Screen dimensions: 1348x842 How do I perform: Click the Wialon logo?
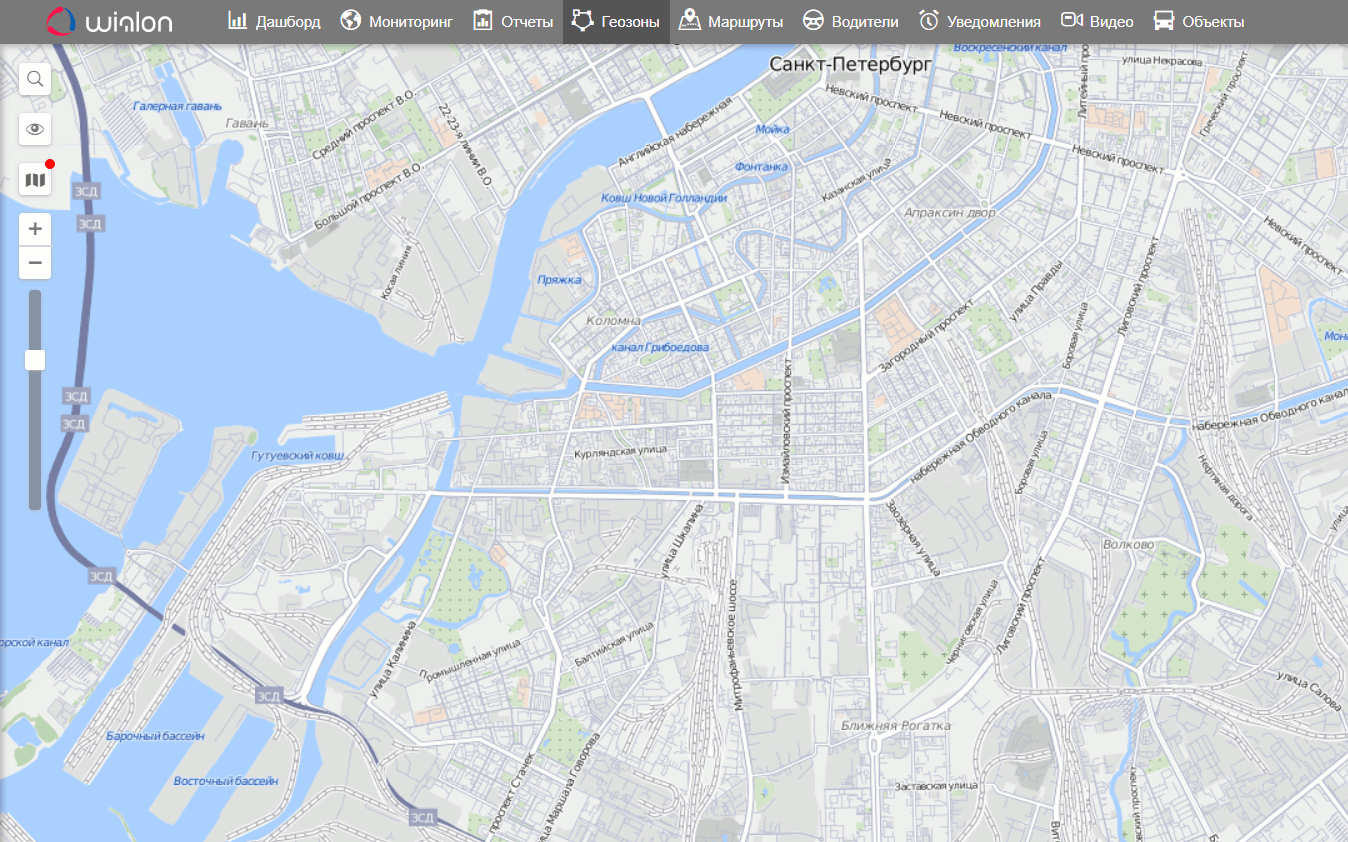(109, 21)
